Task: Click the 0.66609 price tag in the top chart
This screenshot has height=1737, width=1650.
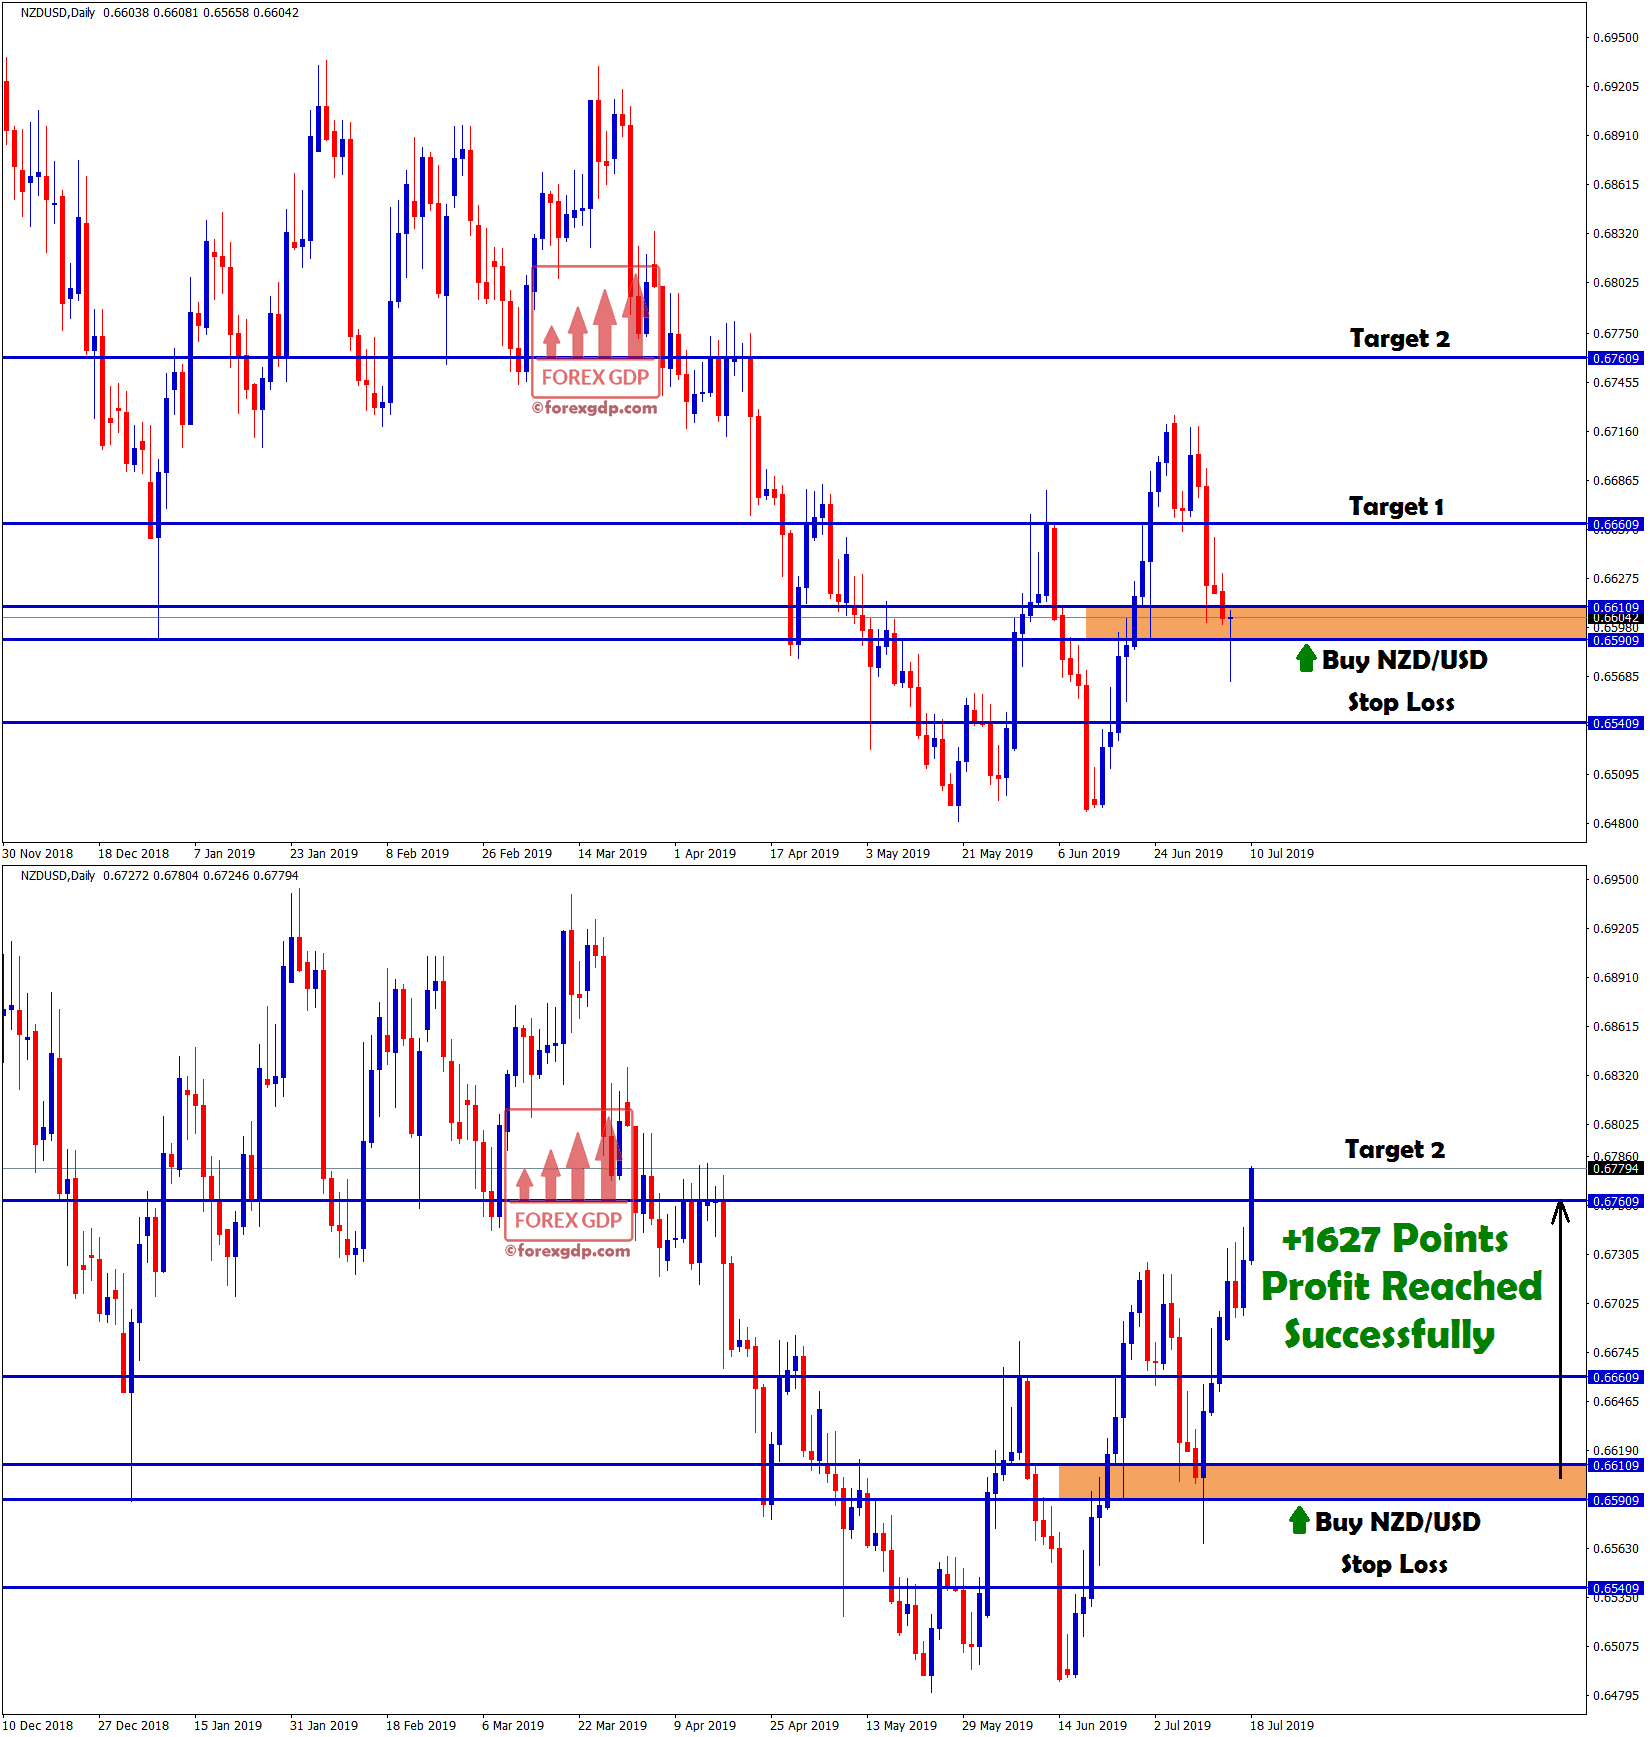Action: 1615,524
